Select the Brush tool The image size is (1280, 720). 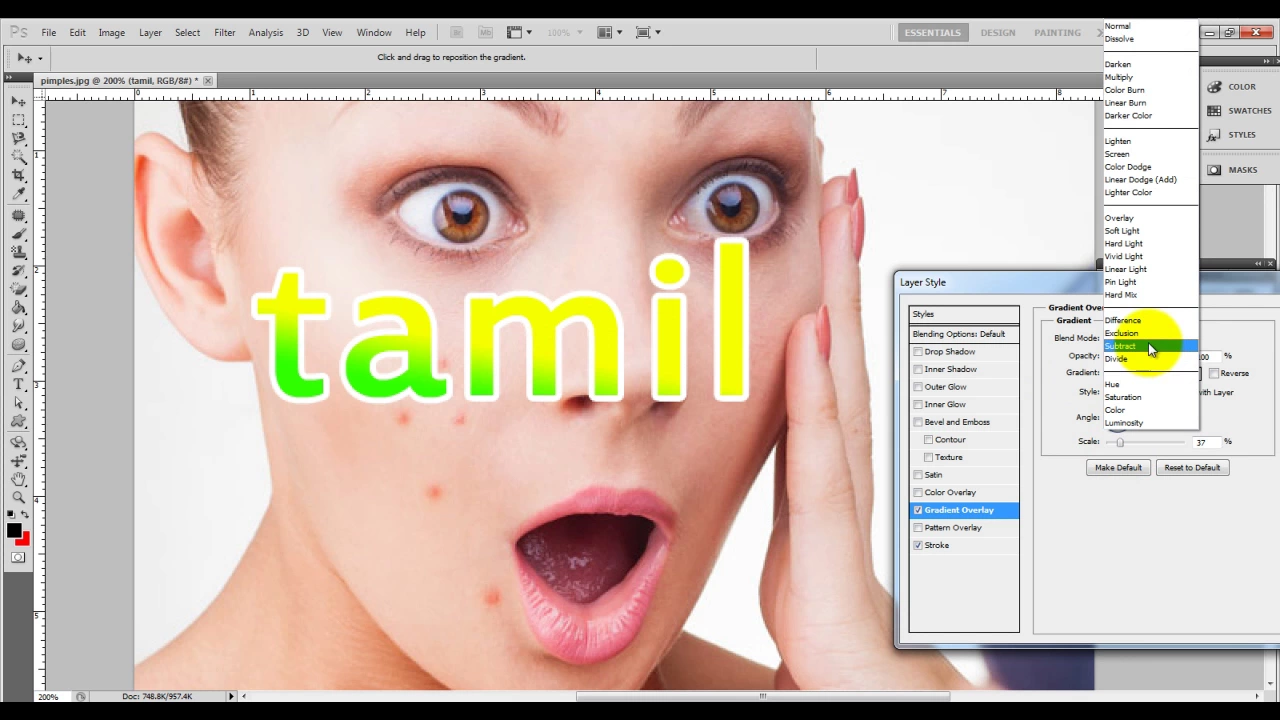(x=18, y=234)
